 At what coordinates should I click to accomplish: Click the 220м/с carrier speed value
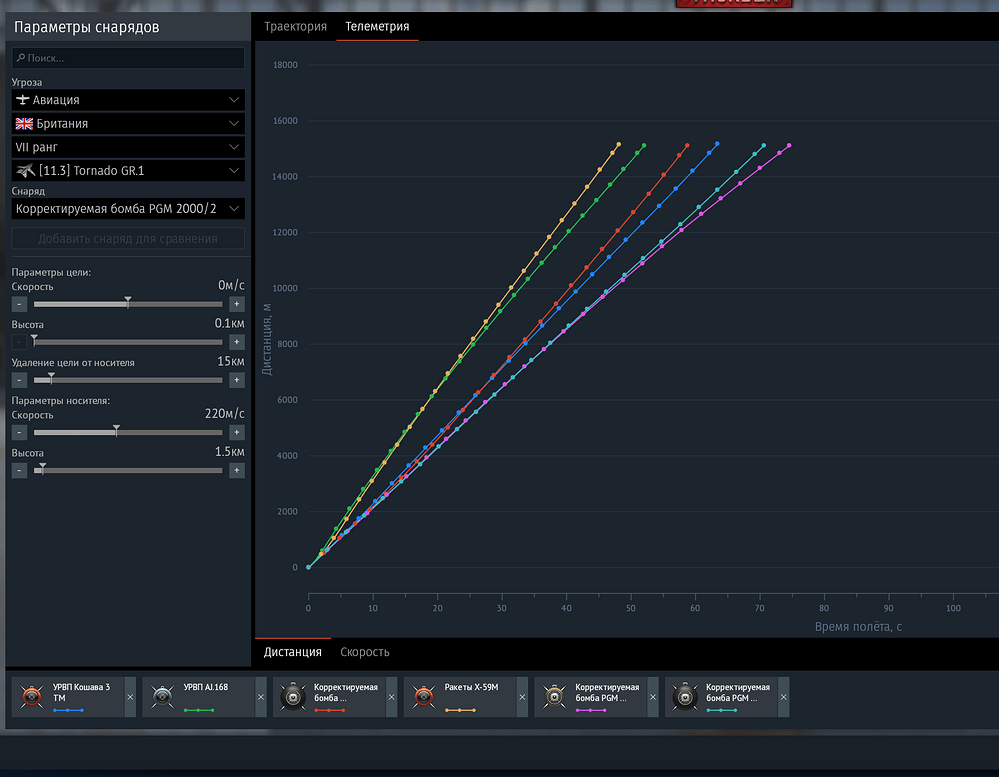click(x=224, y=414)
